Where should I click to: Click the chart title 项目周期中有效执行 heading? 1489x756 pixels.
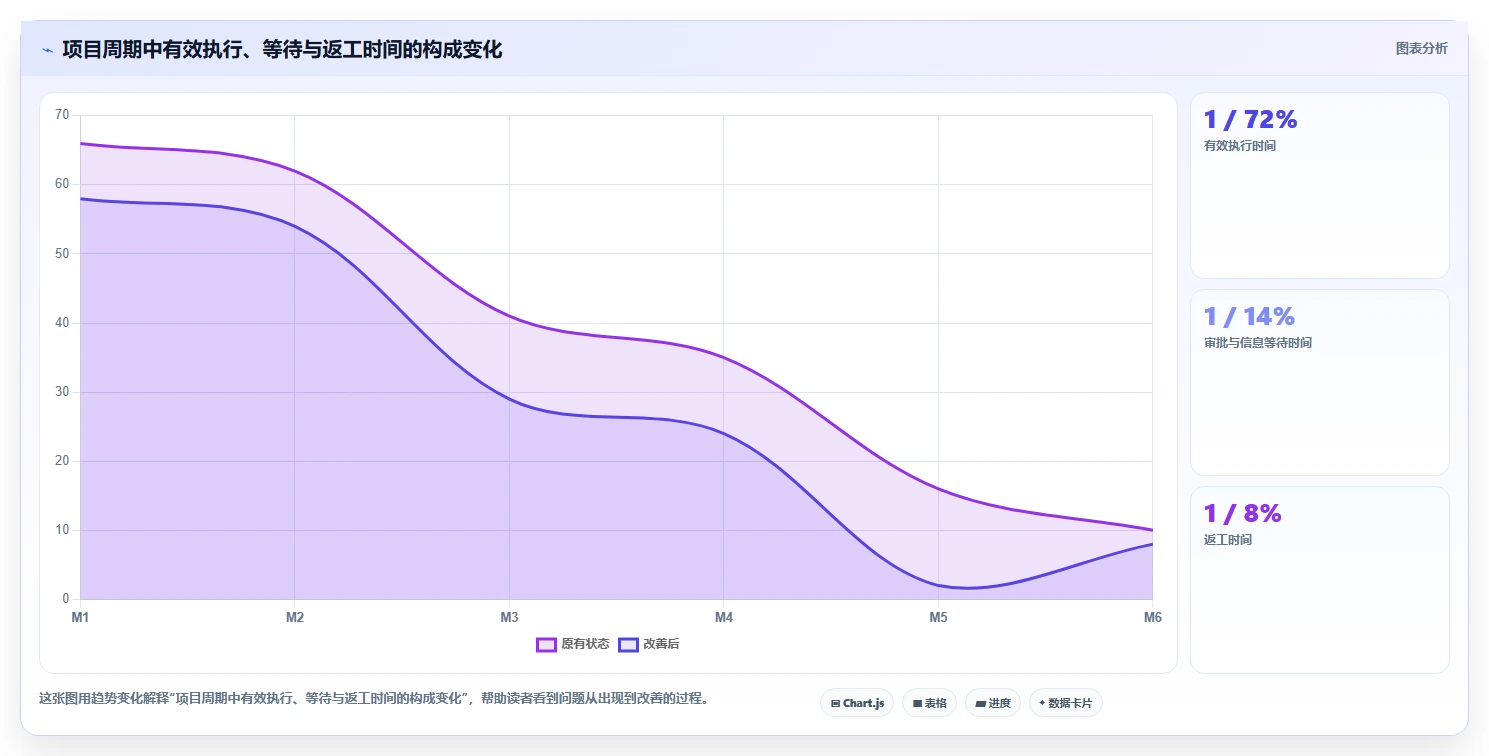[x=282, y=49]
